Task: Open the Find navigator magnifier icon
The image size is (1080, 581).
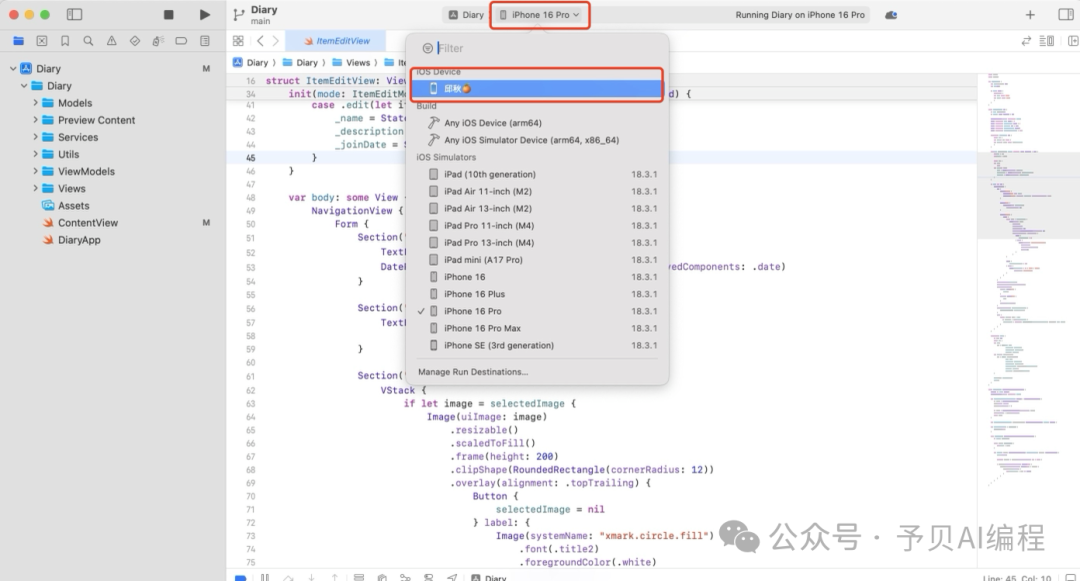Action: [88, 41]
